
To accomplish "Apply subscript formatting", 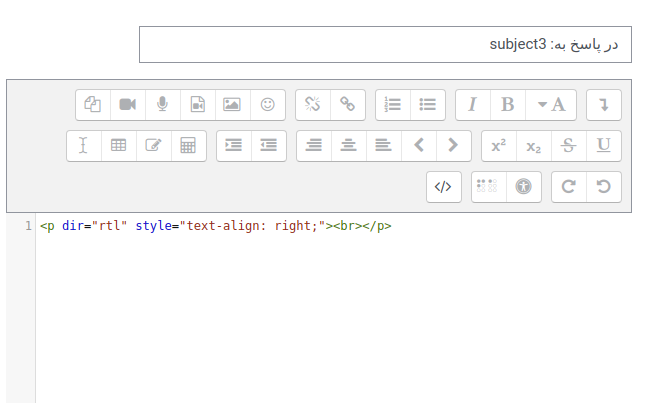I will 534,146.
